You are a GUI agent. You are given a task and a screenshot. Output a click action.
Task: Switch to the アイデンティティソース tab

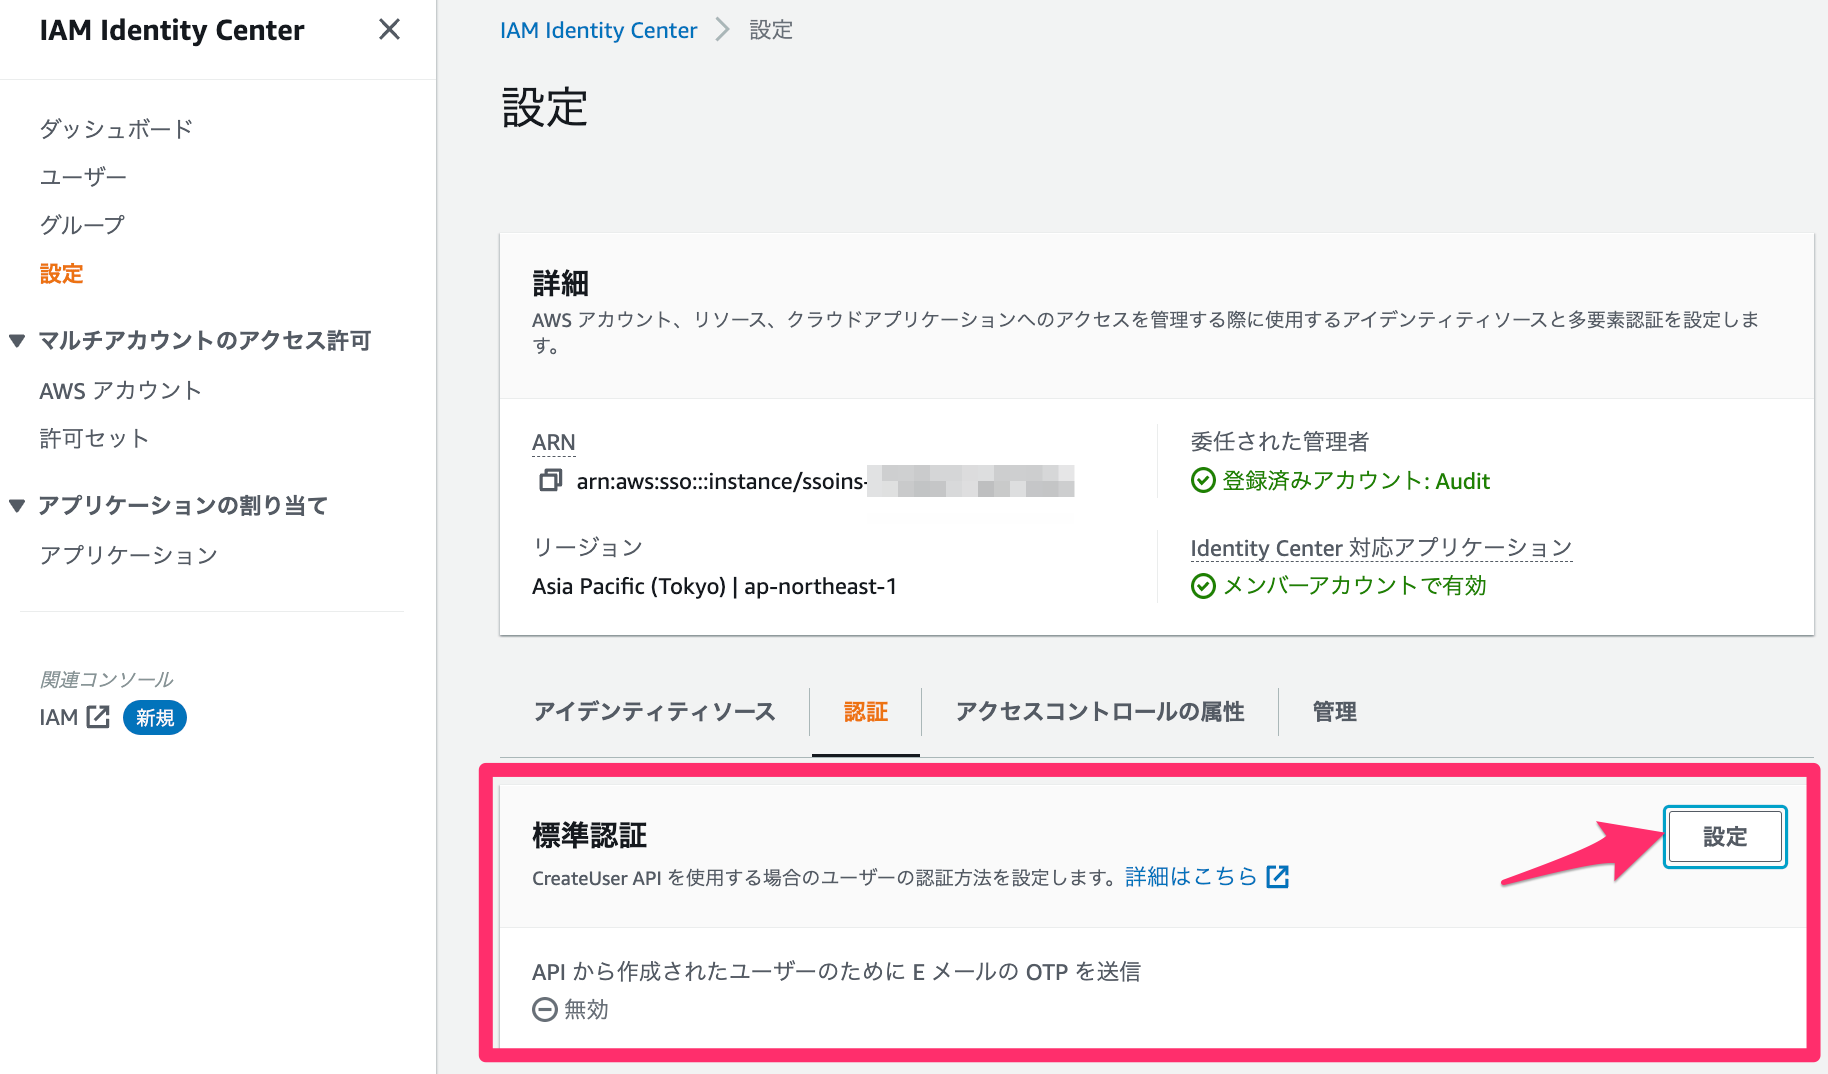(x=654, y=712)
